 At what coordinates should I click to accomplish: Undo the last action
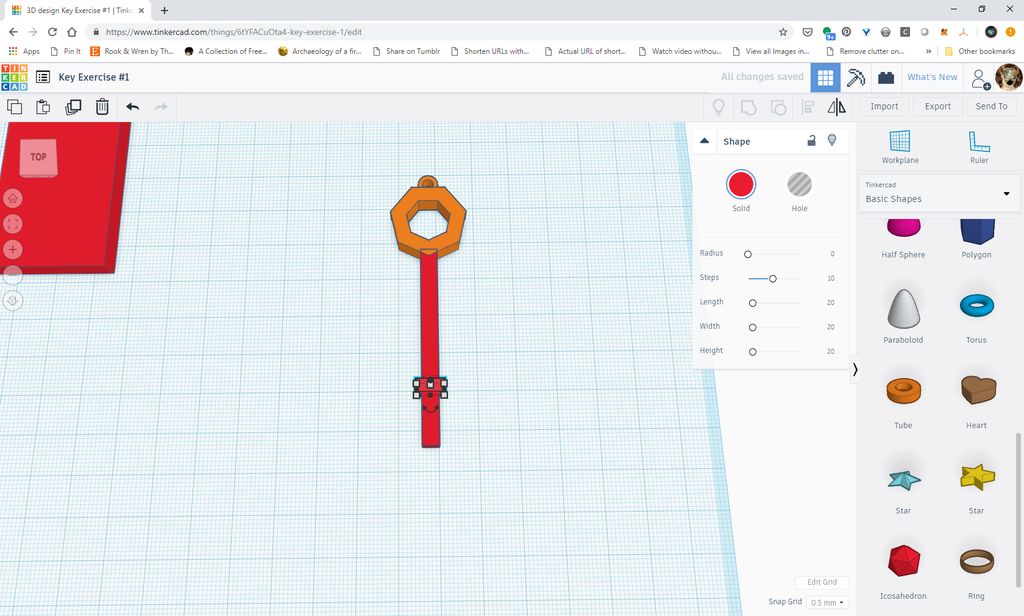(133, 106)
